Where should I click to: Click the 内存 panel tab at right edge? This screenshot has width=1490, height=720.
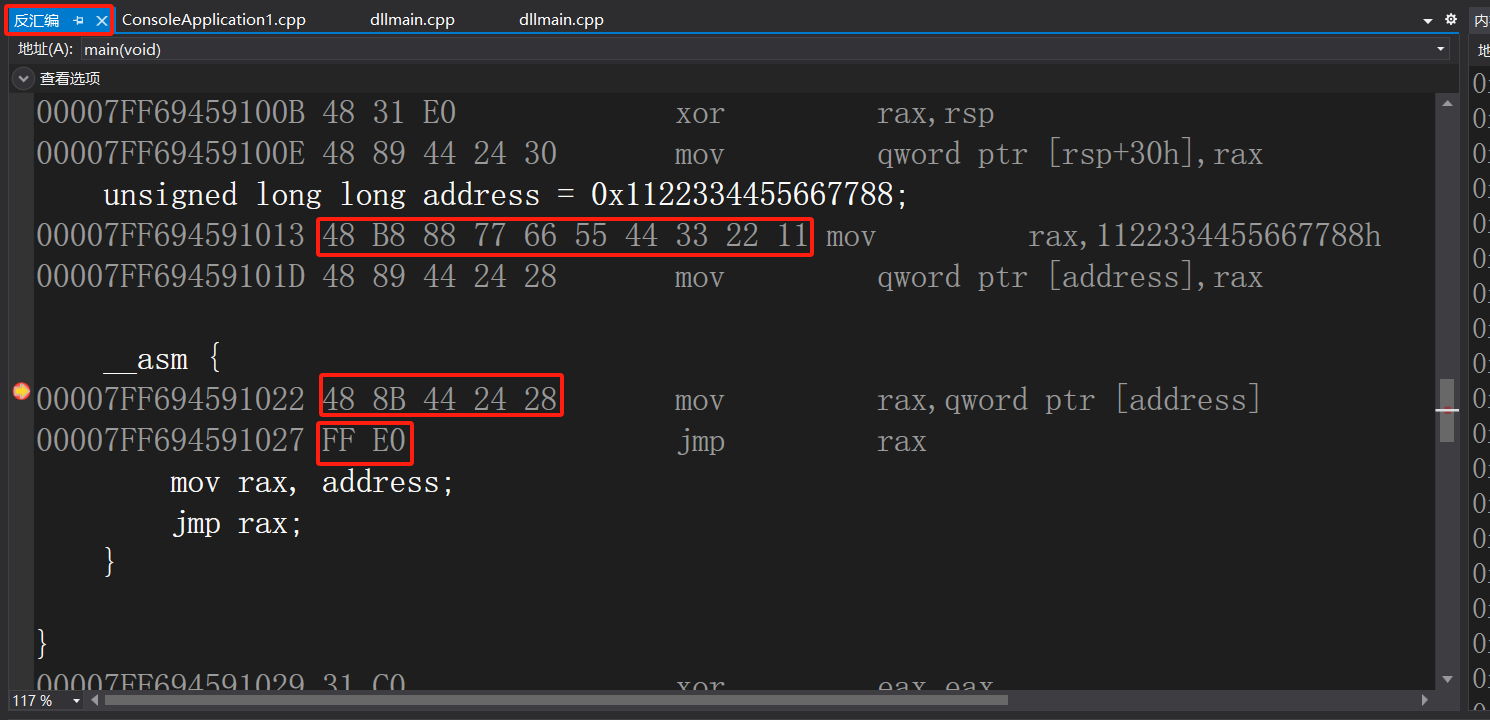(x=1481, y=20)
